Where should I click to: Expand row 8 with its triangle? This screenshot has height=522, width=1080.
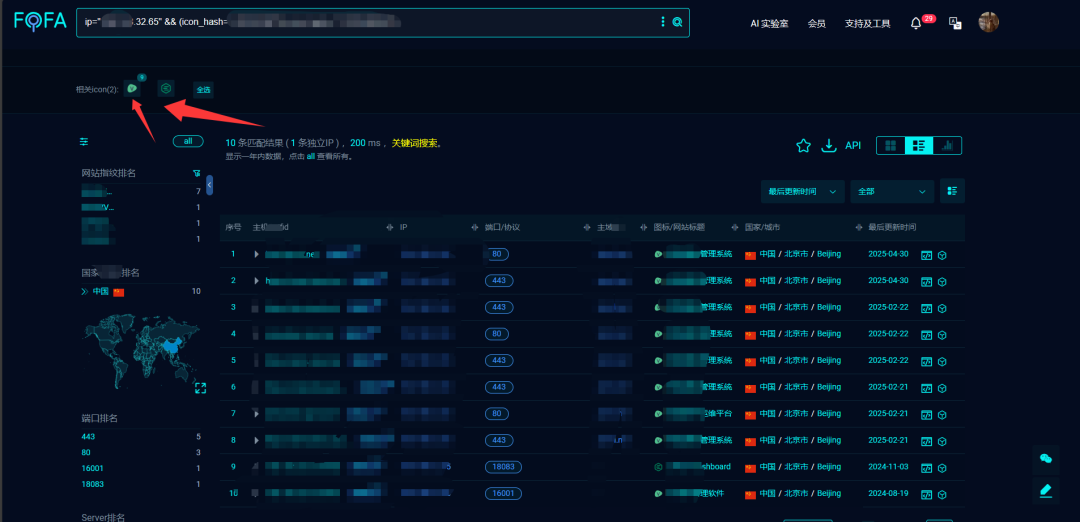point(256,440)
